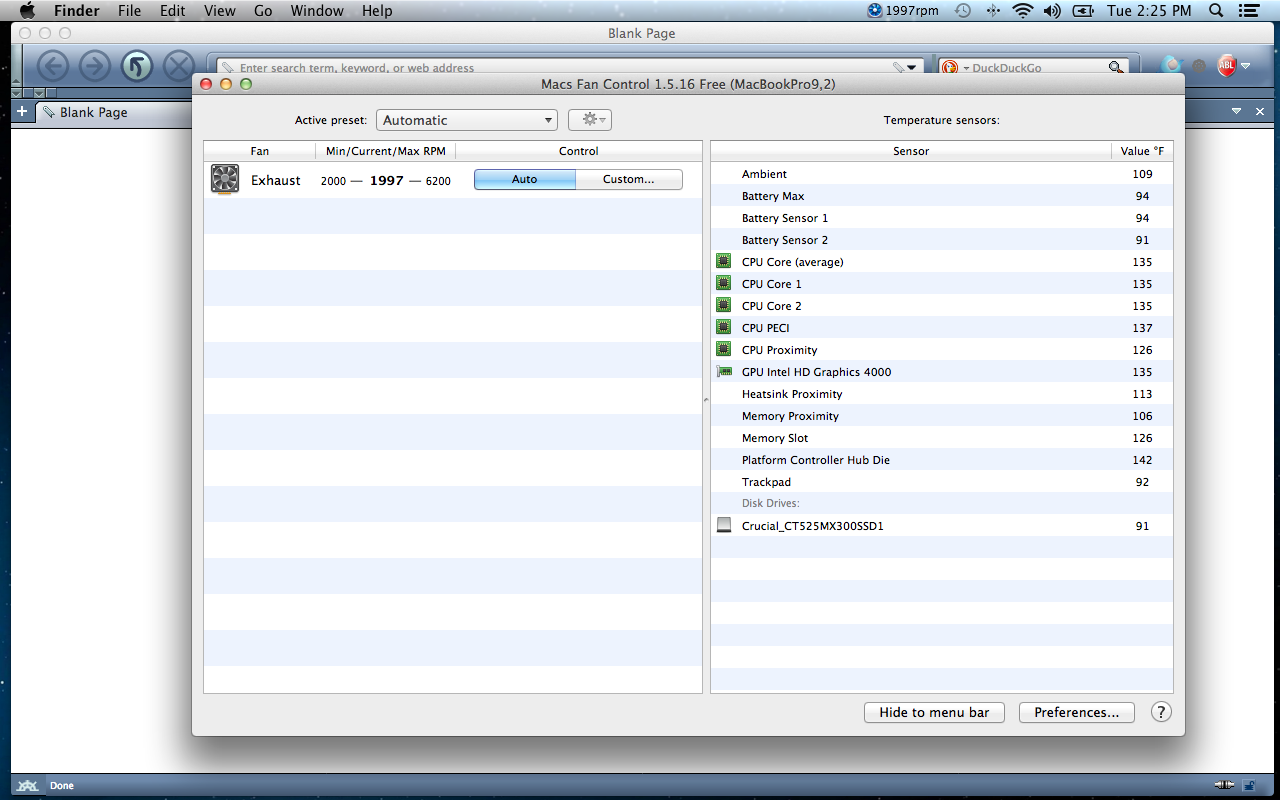The width and height of the screenshot is (1280, 800).
Task: Select the CPU PECI chip icon
Action: pos(724,327)
